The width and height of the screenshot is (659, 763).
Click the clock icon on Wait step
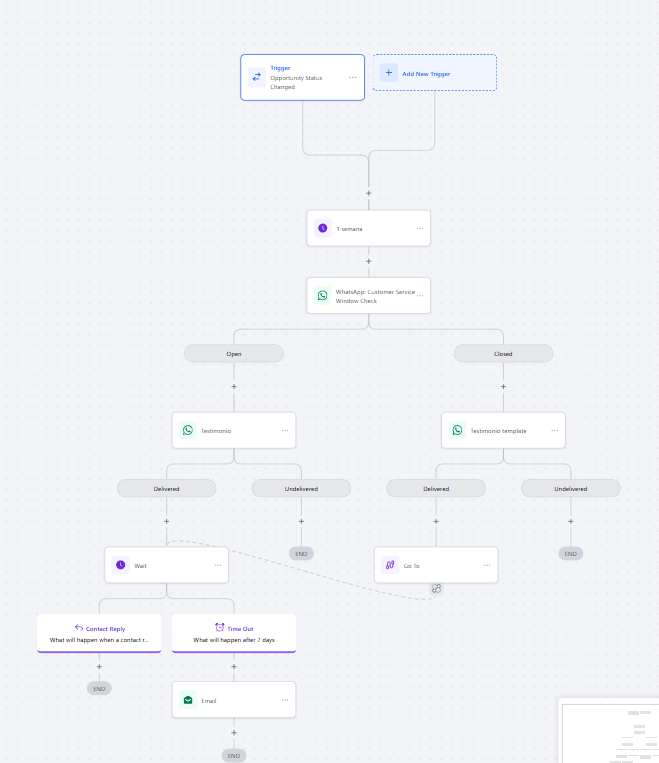point(120,565)
